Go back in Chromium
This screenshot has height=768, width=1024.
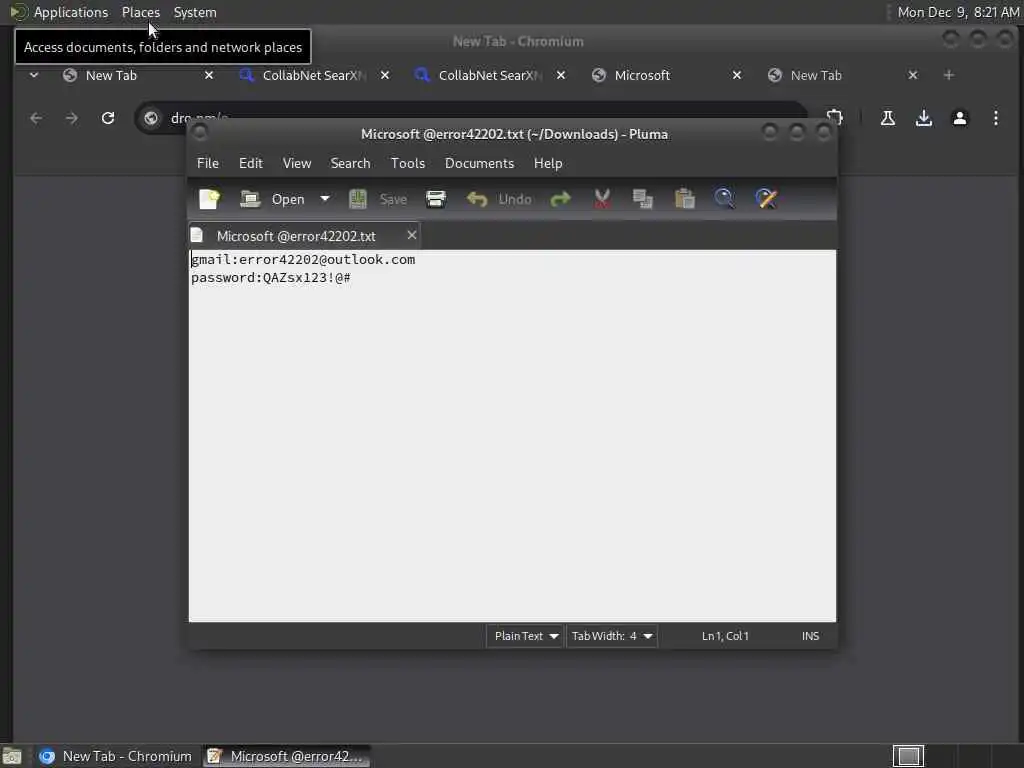pos(36,118)
